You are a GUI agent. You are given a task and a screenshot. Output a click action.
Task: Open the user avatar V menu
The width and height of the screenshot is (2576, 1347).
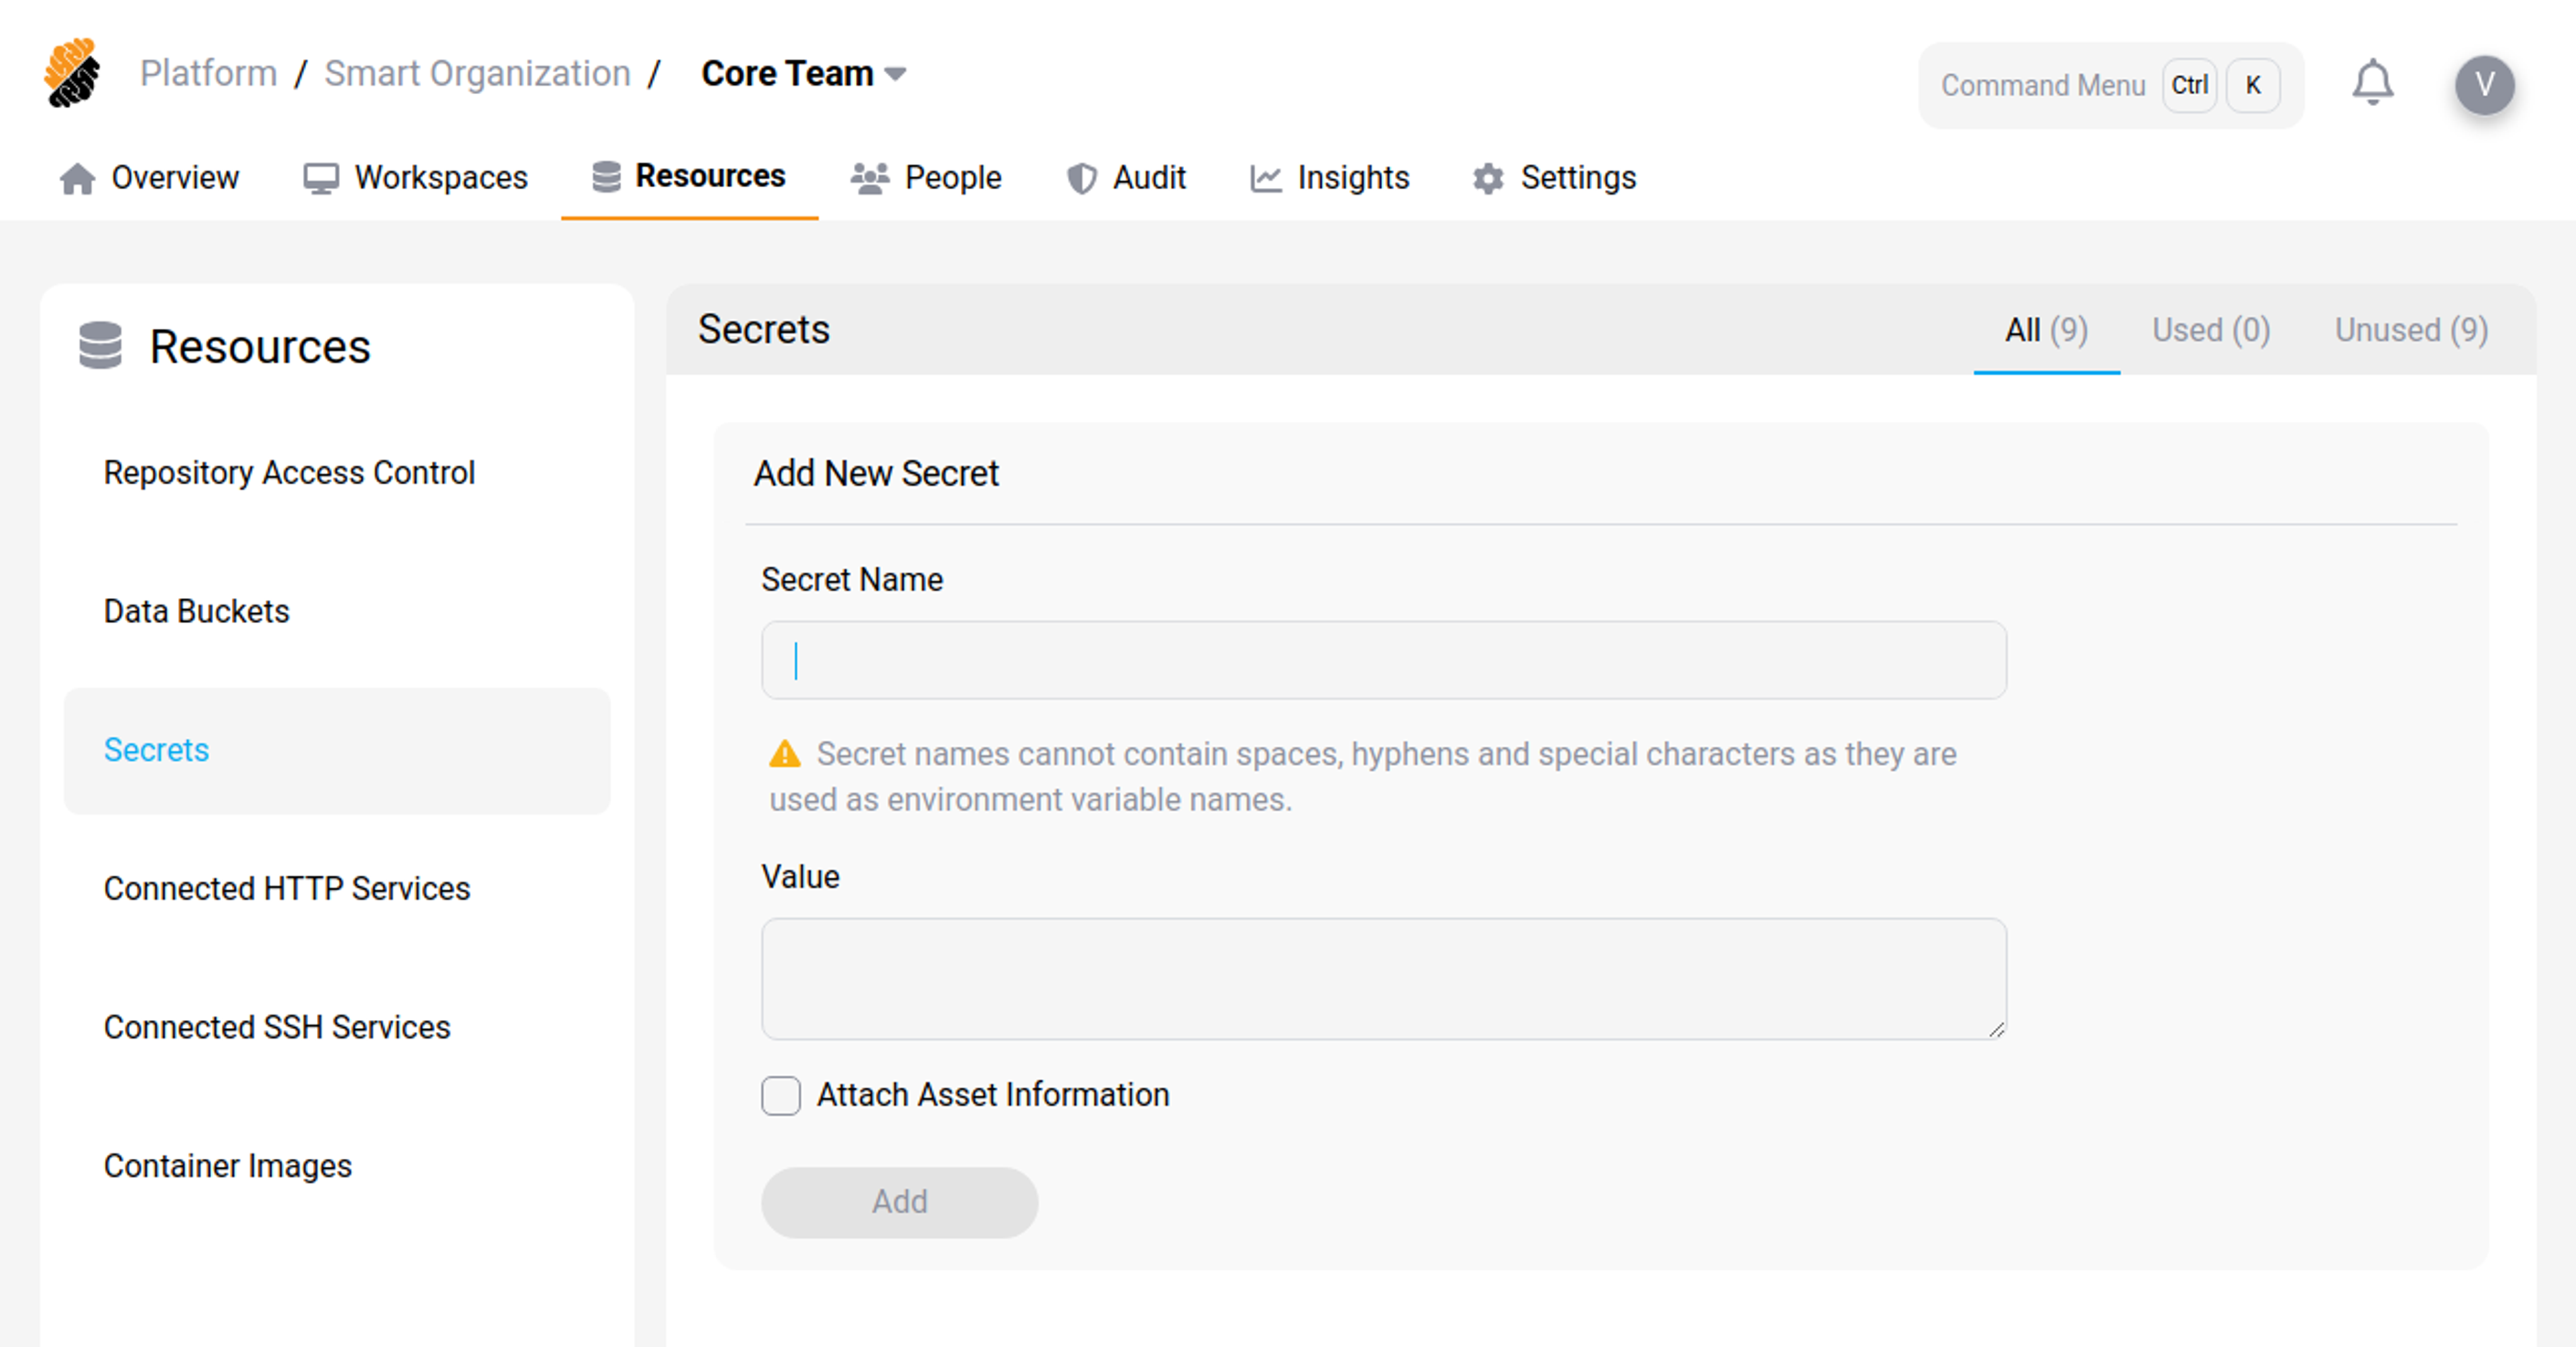pos(2484,85)
